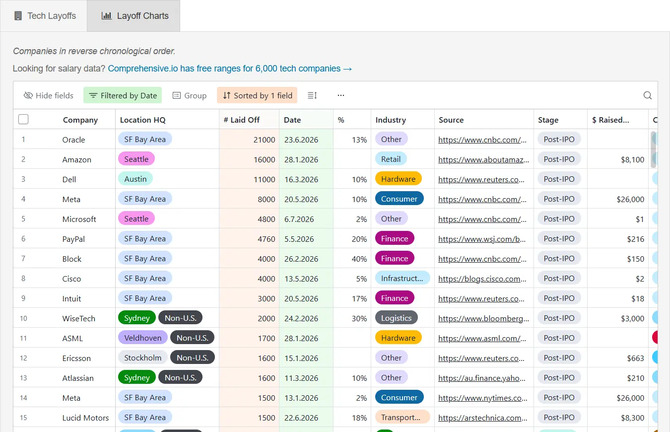Open the Group options
The width and height of the screenshot is (670, 432).
point(189,95)
